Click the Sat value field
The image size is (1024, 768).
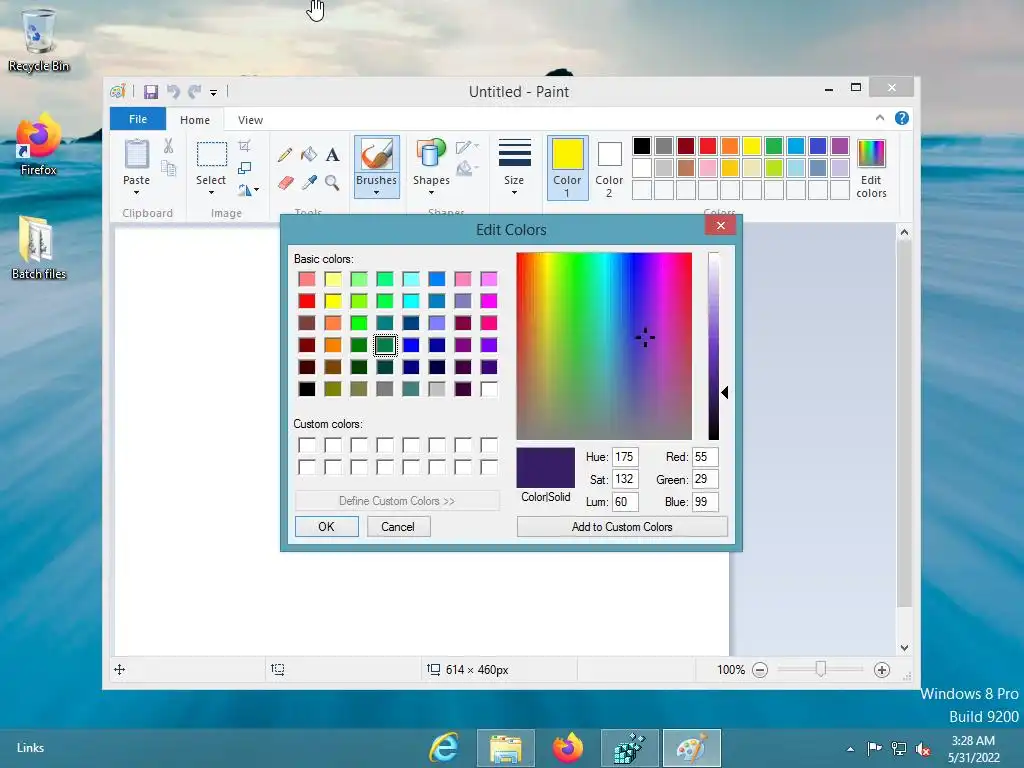pyautogui.click(x=625, y=479)
